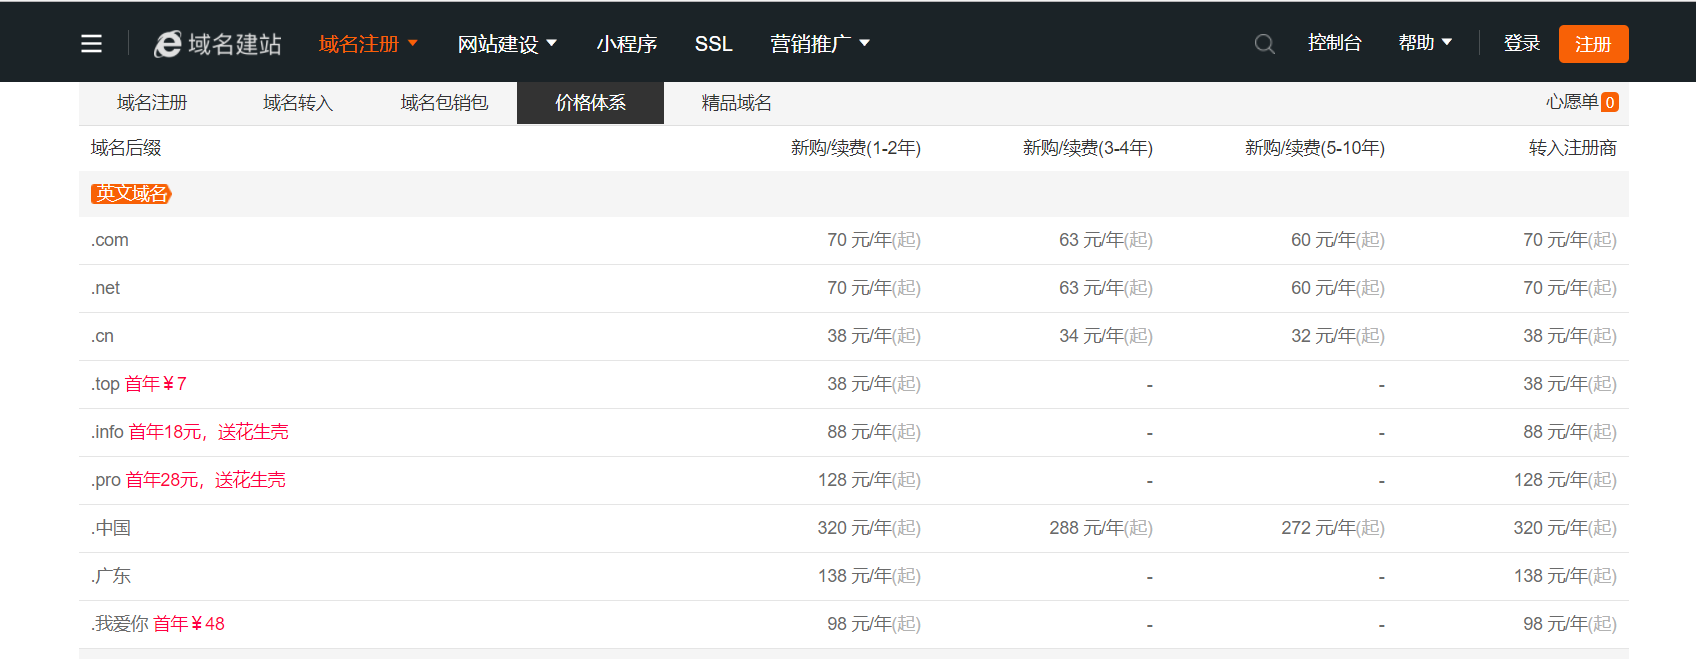The height and width of the screenshot is (659, 1696).
Task: Click .广东 1-2年 price 138 元/年
Action: (869, 576)
